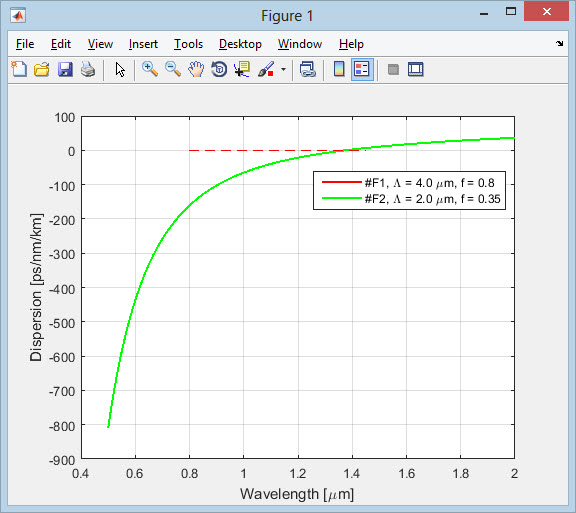Select the Edit Plot arrow tool

click(x=120, y=69)
